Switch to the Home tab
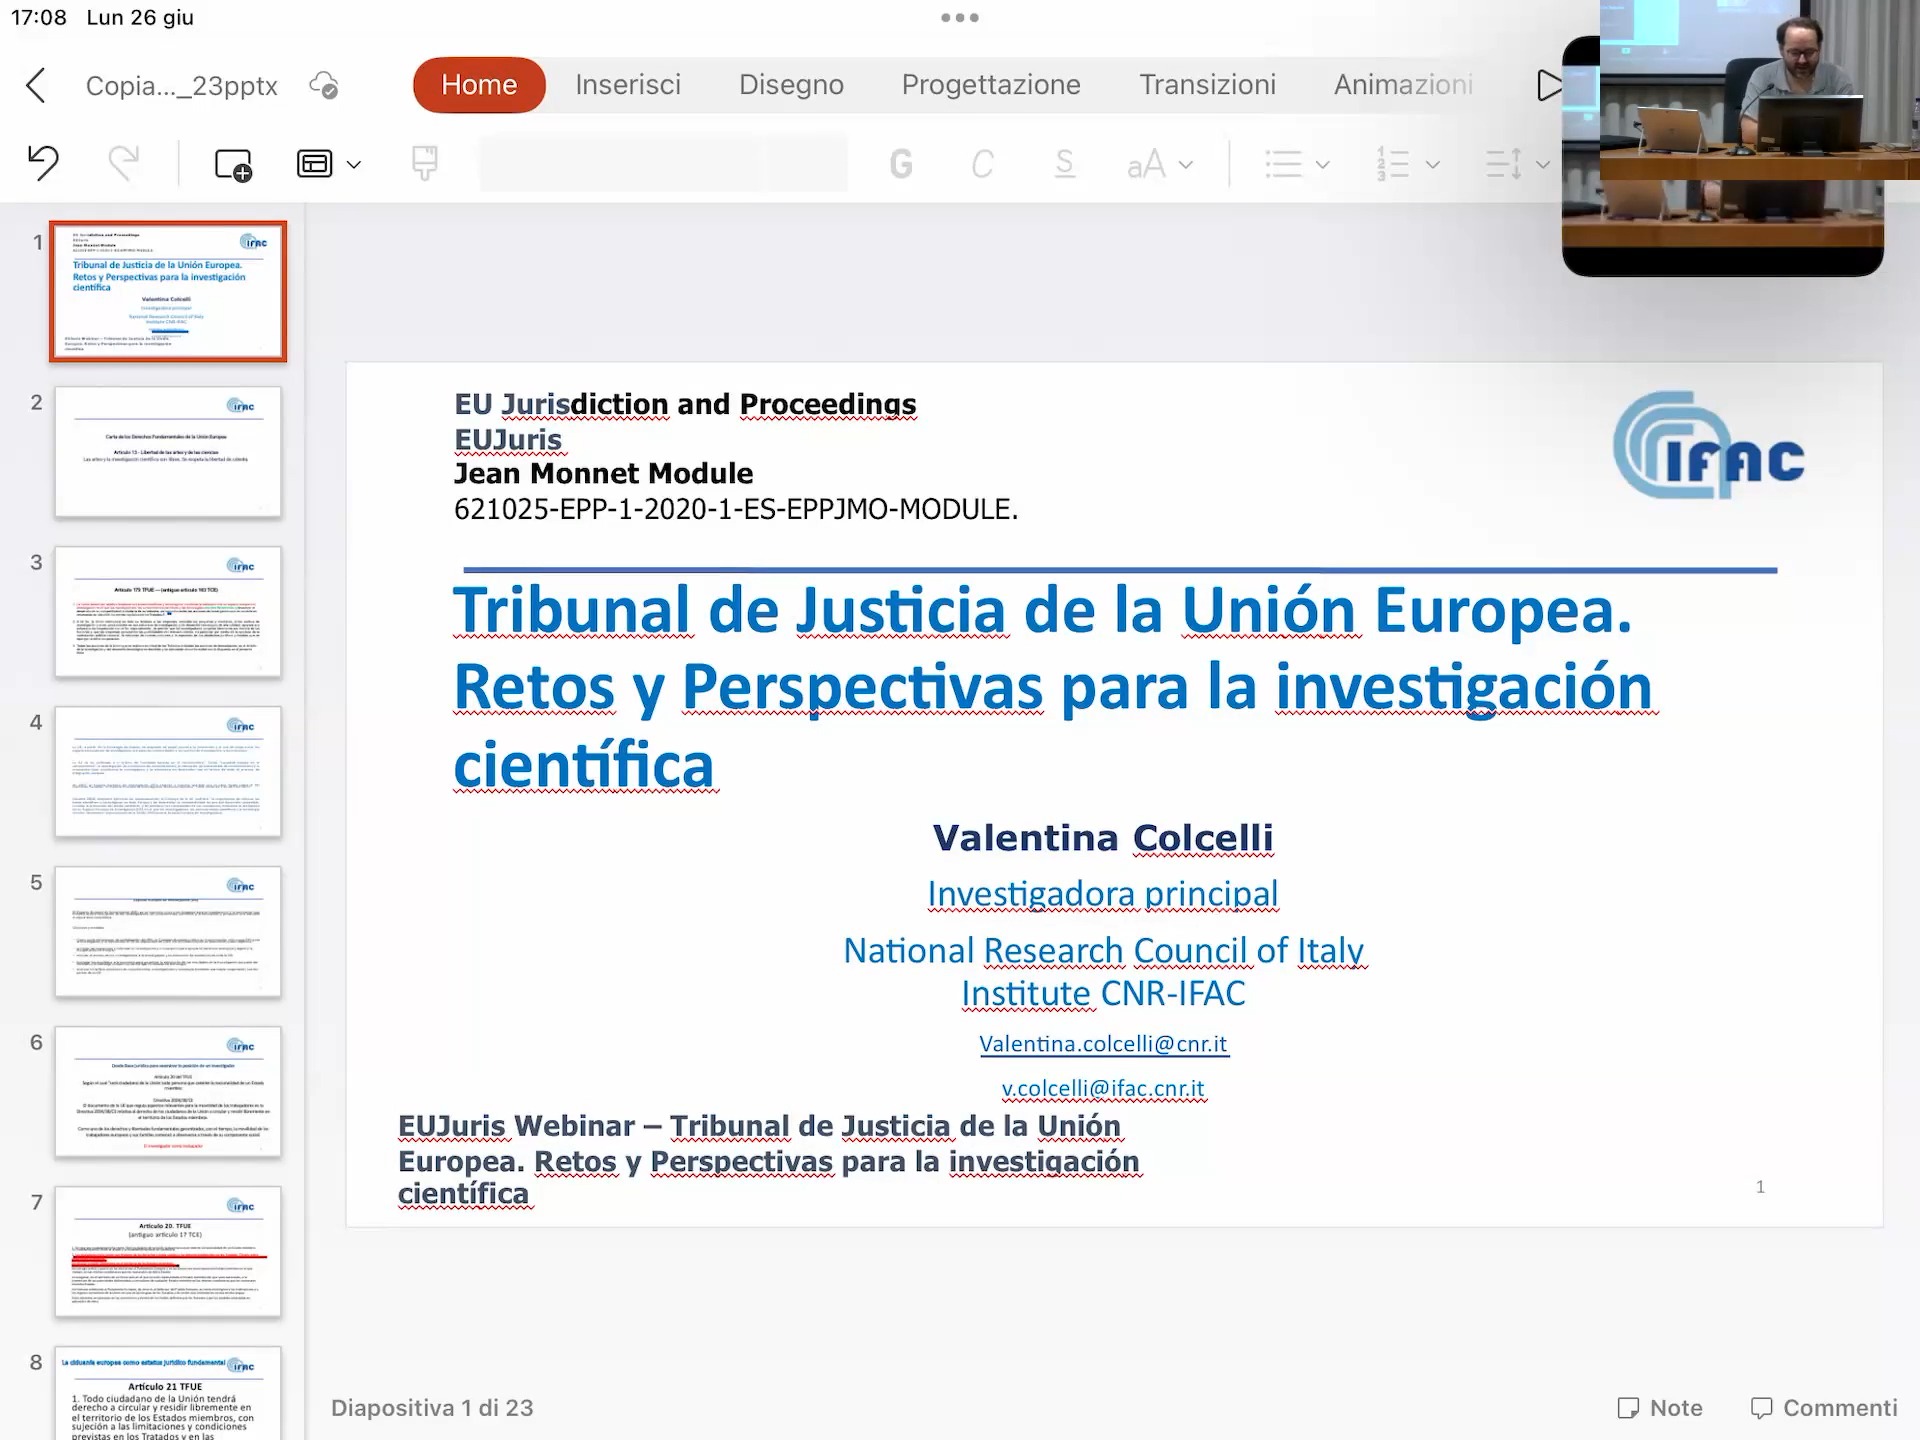Screen dimensions: 1920x1440 (x=479, y=85)
